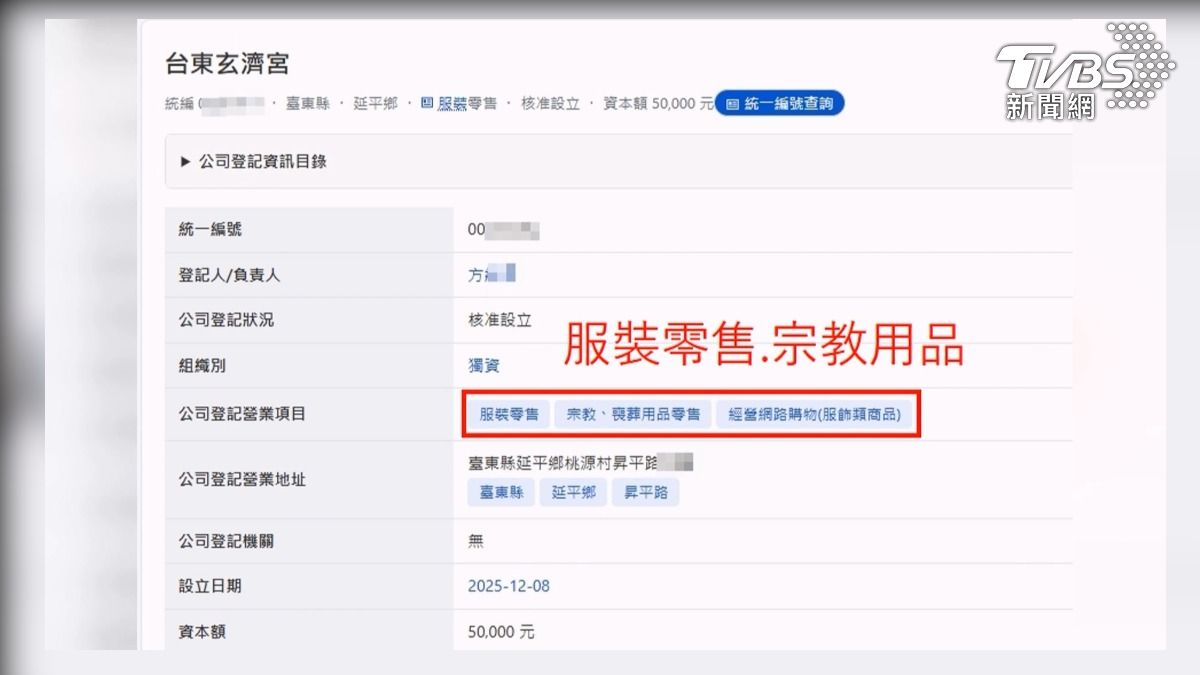Click the 組織別 row label
Screen dimensions: 1200x675
202,366
